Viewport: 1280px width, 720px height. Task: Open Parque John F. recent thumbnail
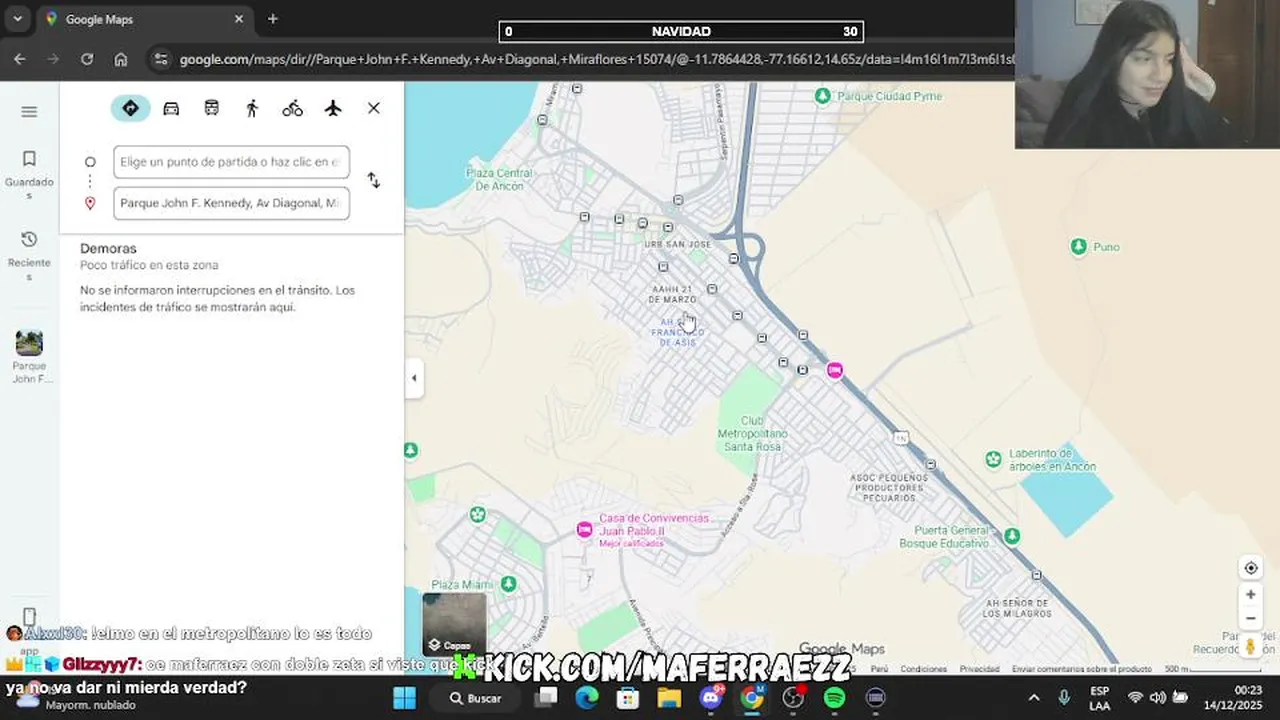(29, 356)
